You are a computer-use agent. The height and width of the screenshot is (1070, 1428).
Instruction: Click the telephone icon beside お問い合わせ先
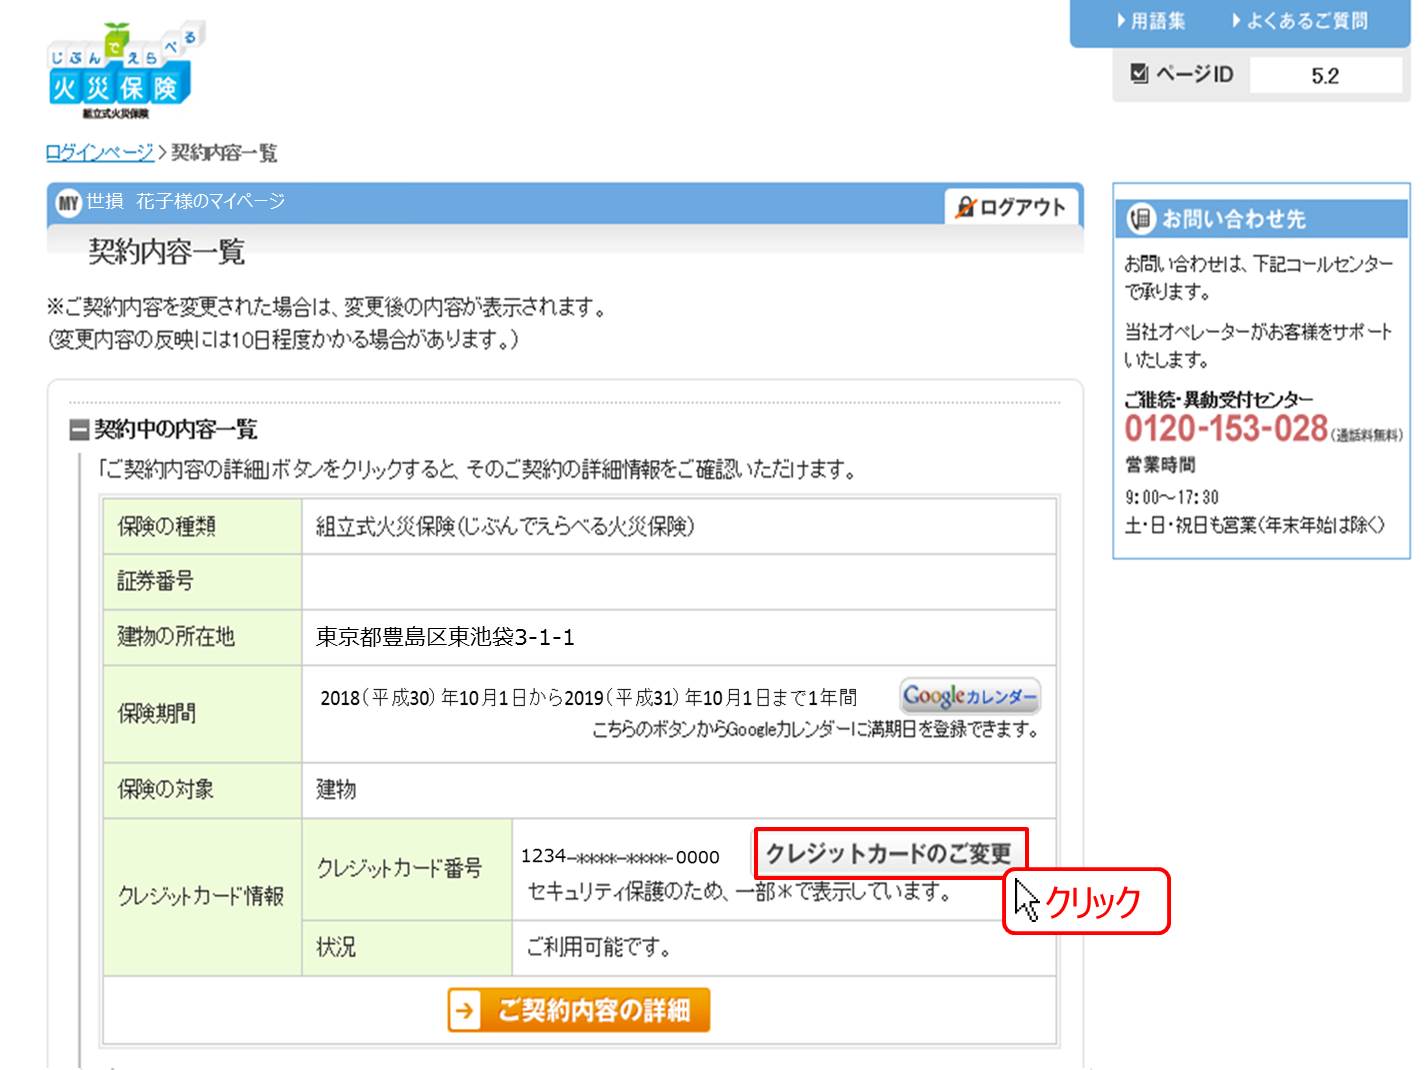click(1139, 219)
